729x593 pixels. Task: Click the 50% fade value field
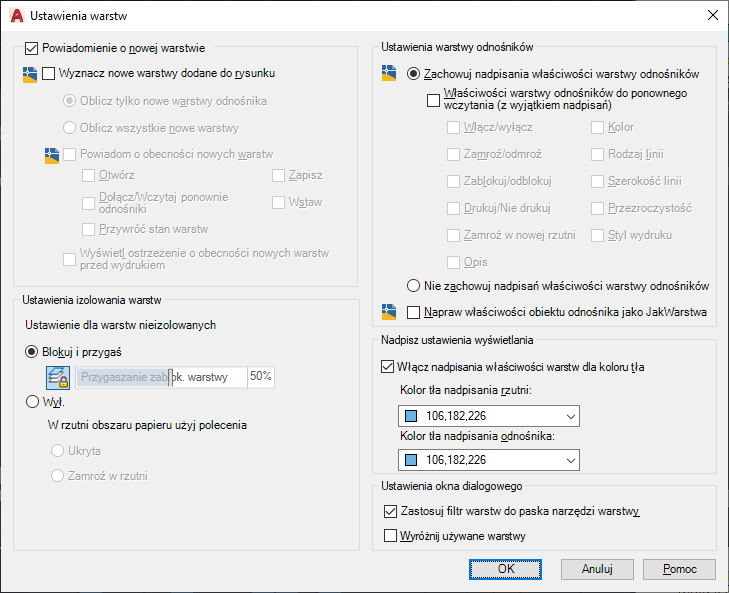260,377
